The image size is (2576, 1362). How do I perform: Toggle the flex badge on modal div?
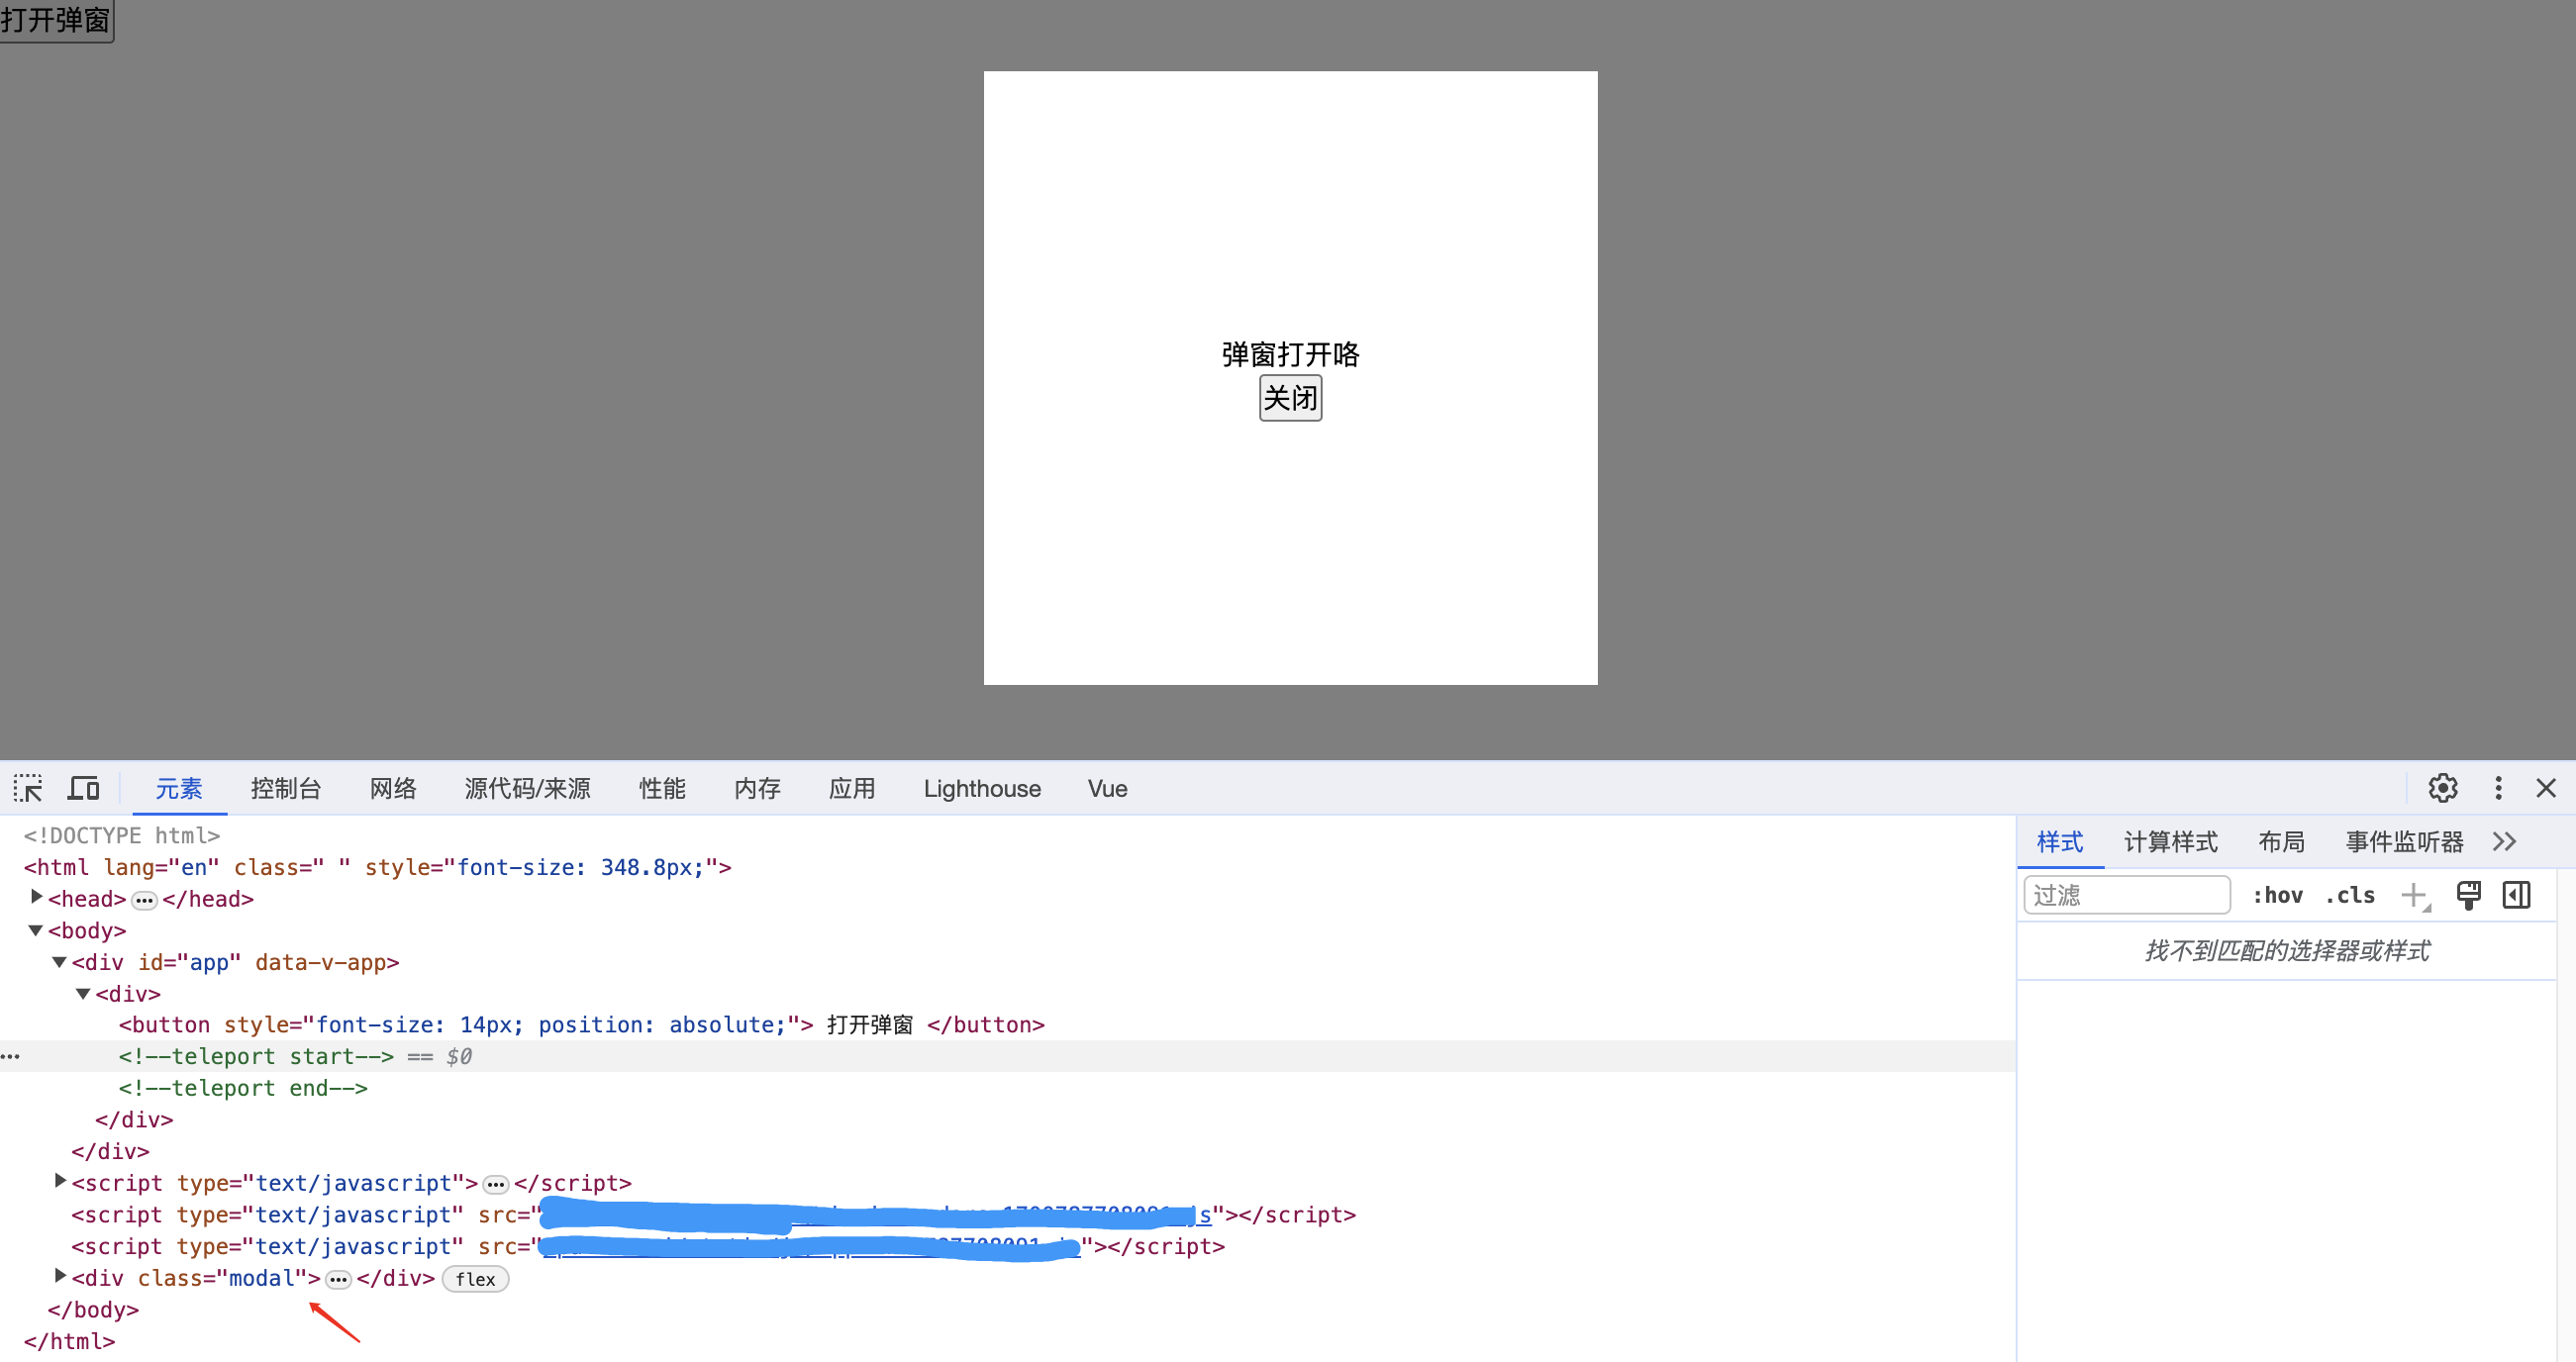coord(475,1279)
